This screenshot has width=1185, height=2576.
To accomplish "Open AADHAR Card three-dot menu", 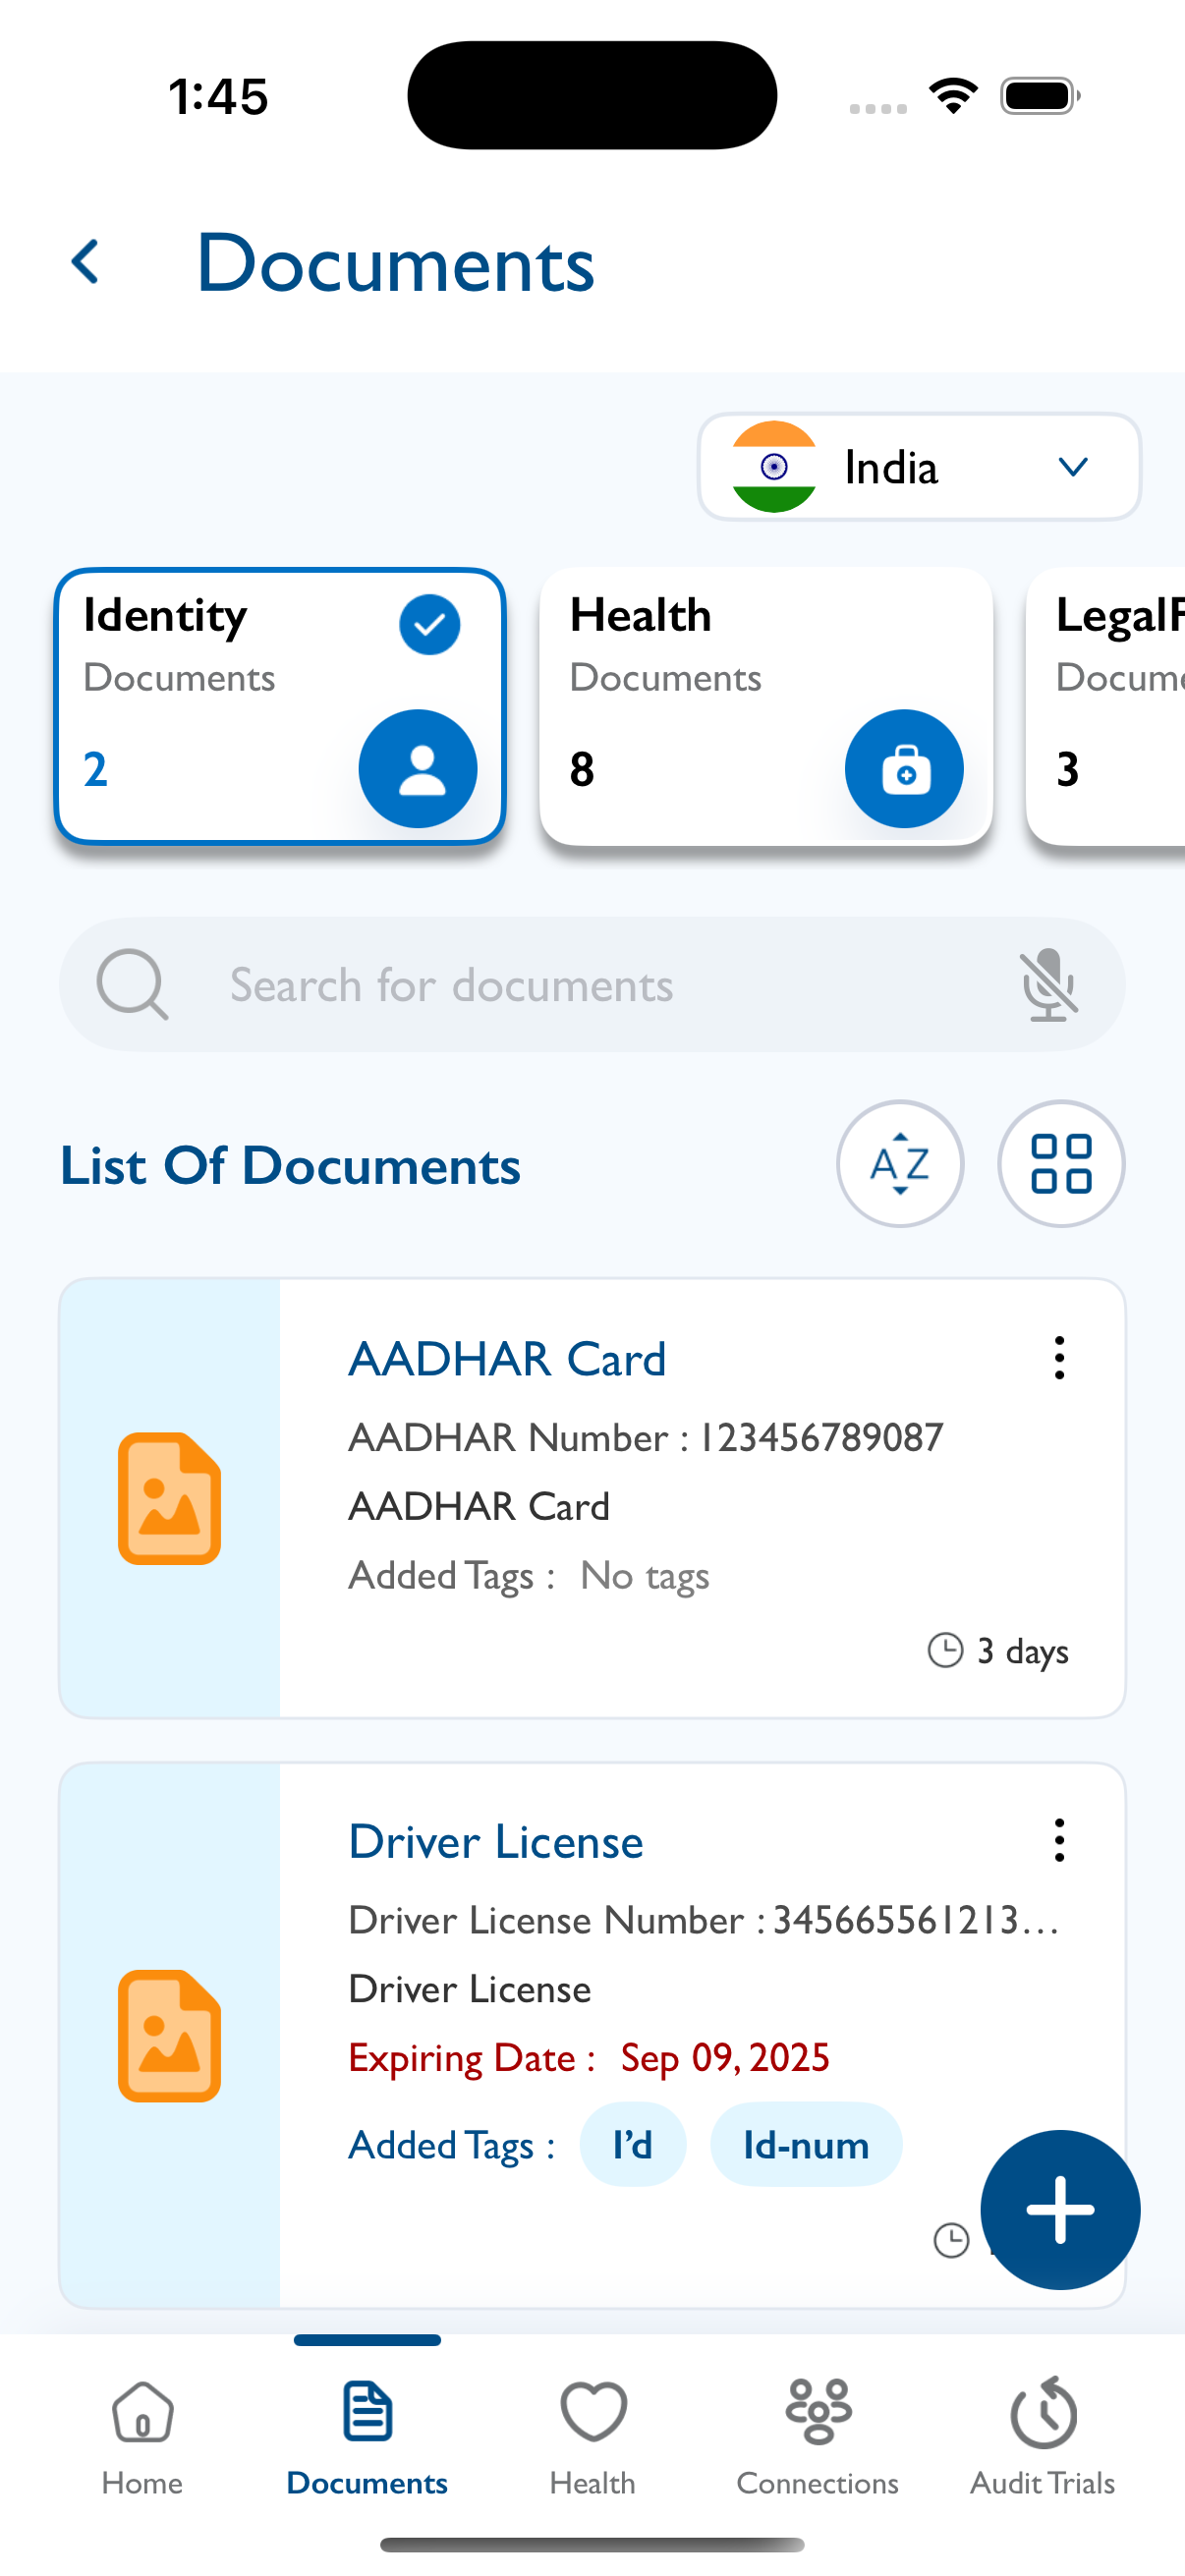I will tap(1059, 1358).
